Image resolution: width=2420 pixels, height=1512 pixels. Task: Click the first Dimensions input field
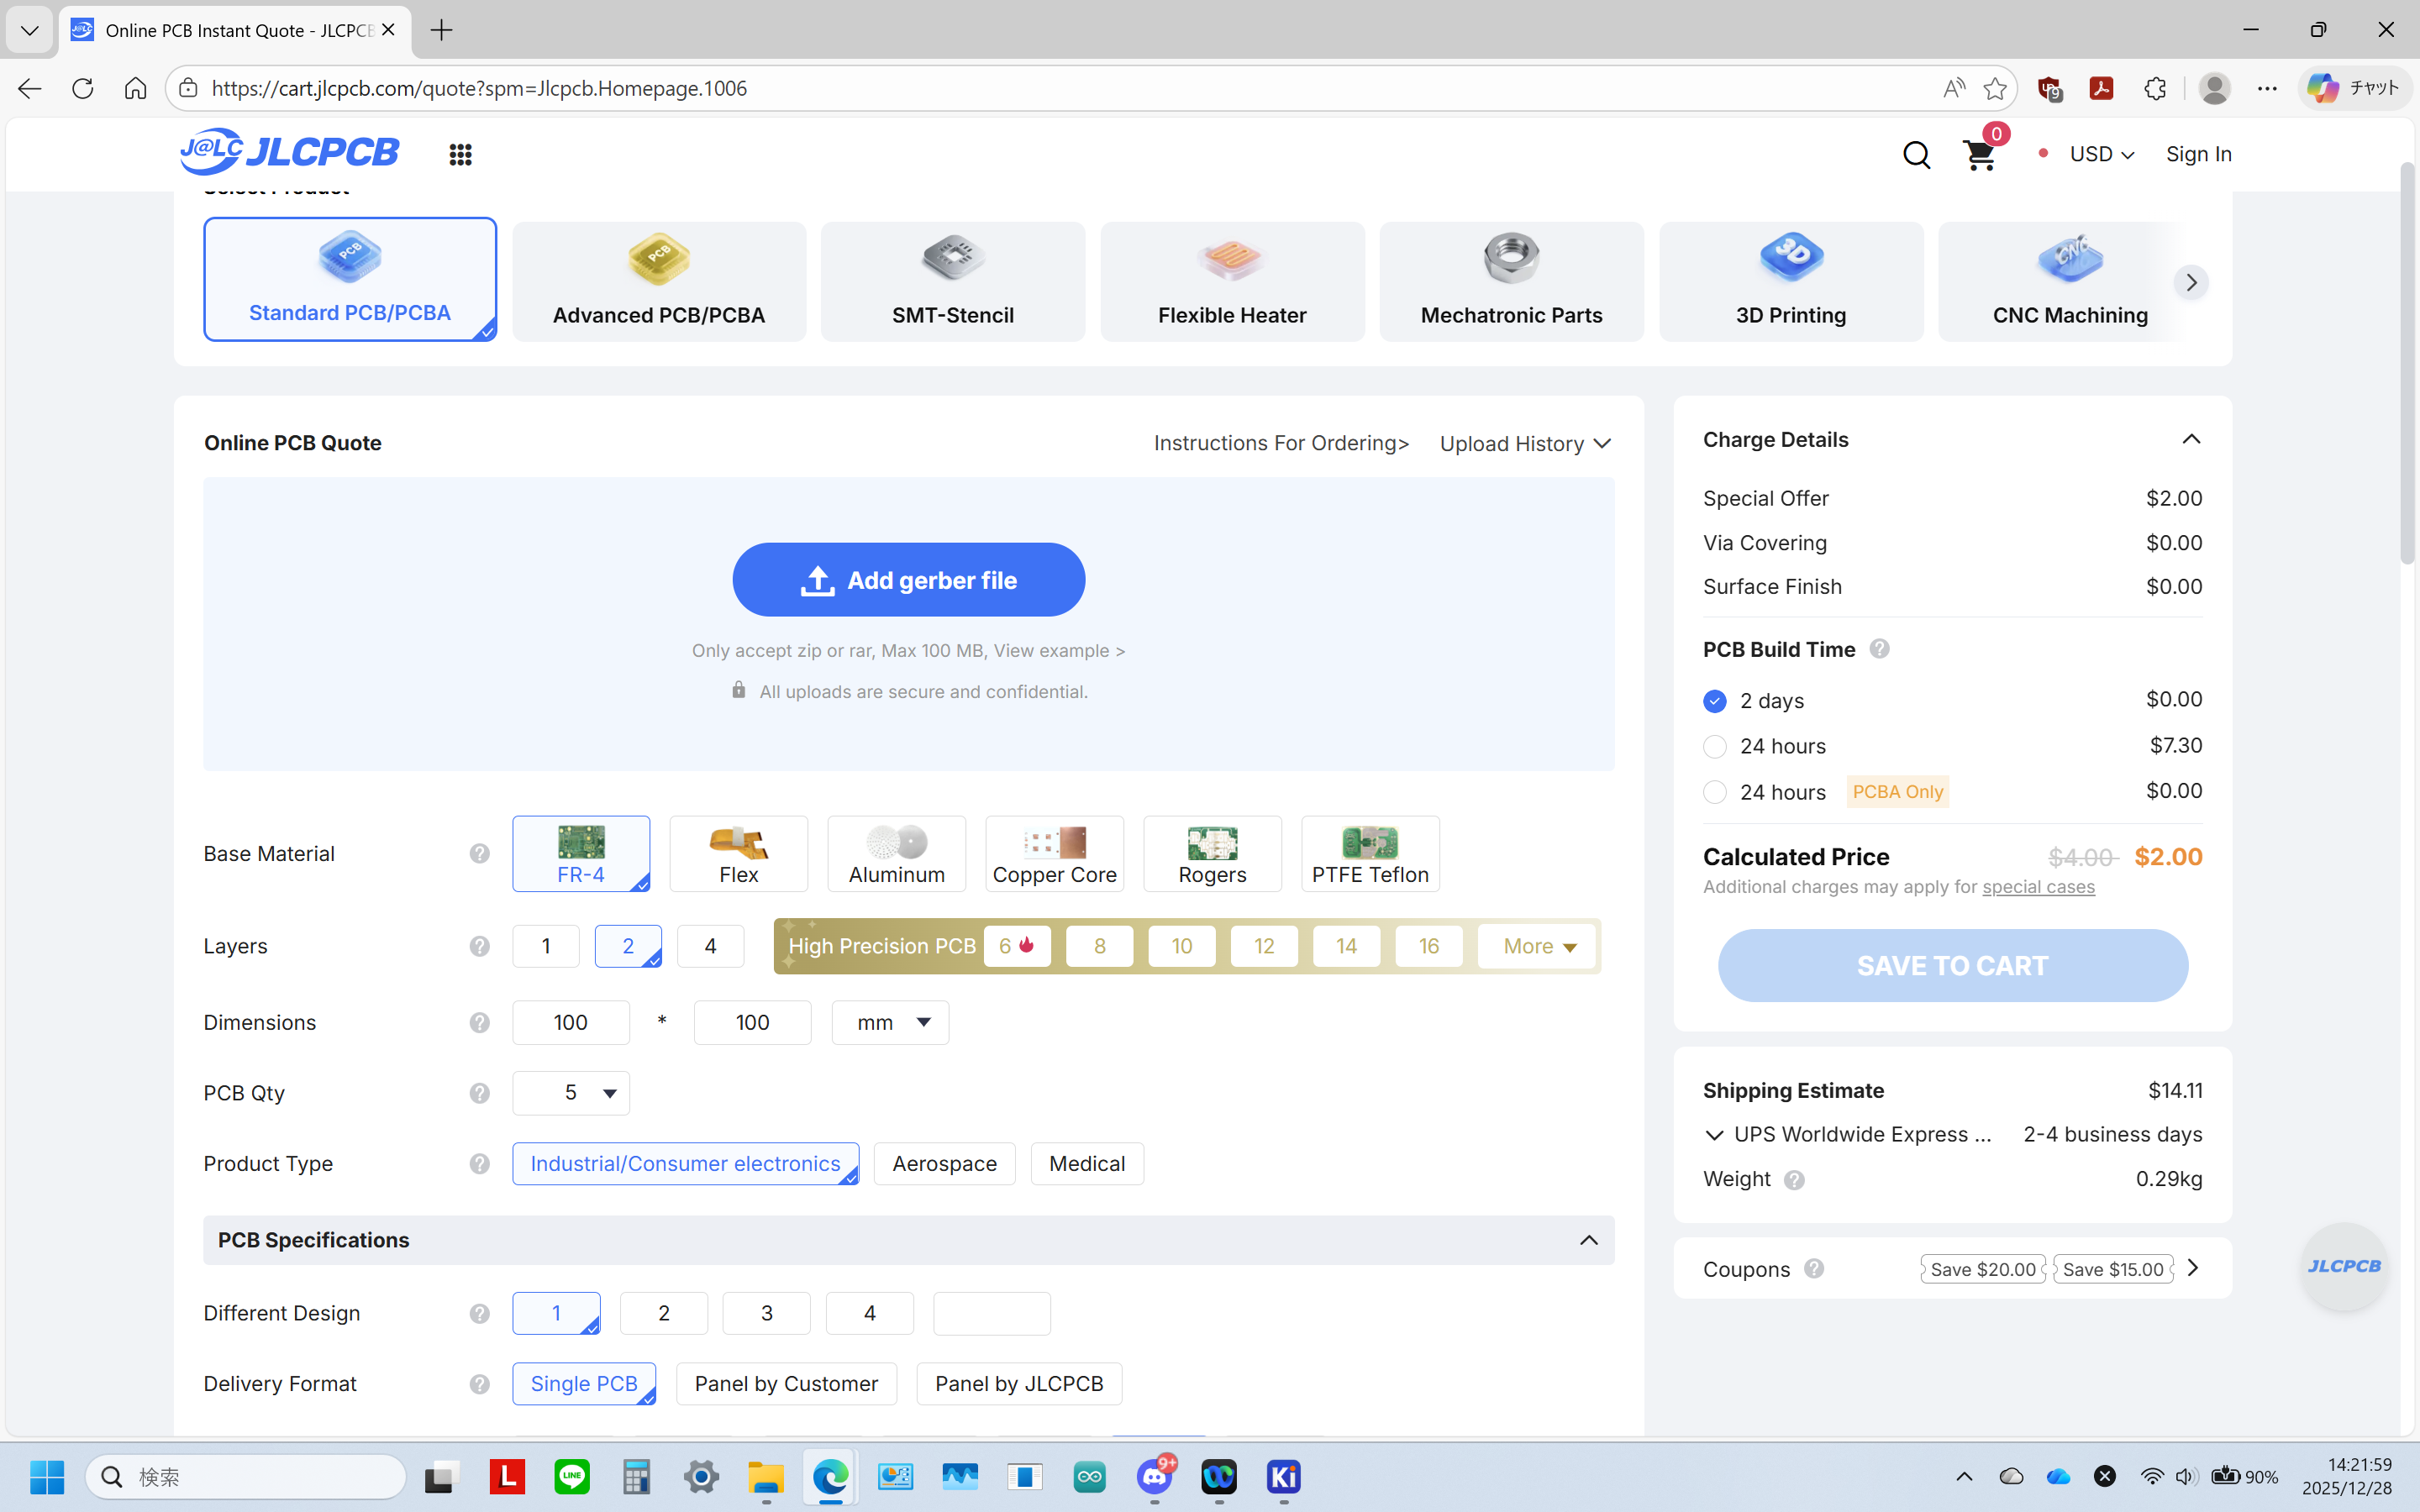[x=571, y=1022]
